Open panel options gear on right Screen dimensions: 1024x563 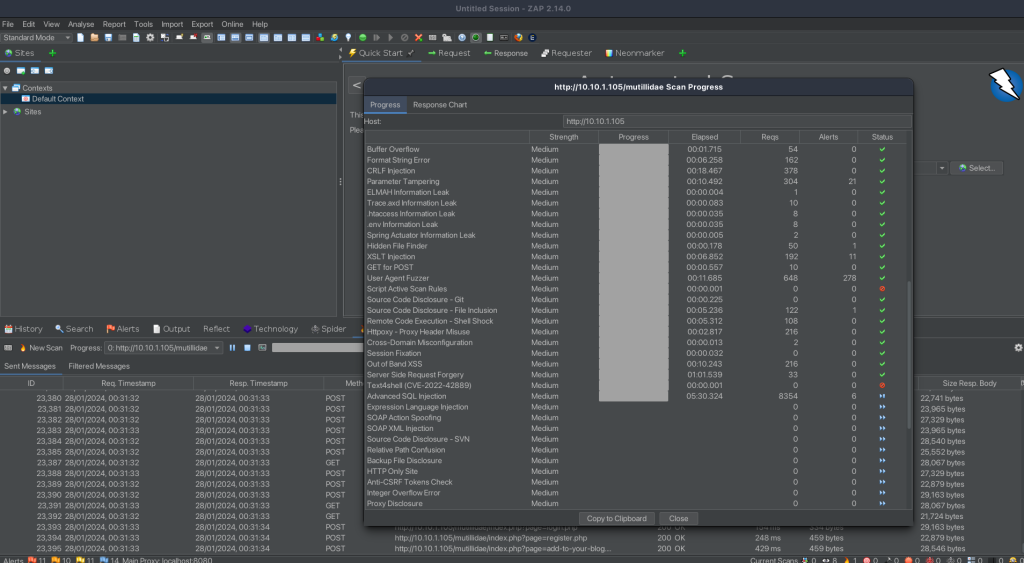click(1018, 348)
